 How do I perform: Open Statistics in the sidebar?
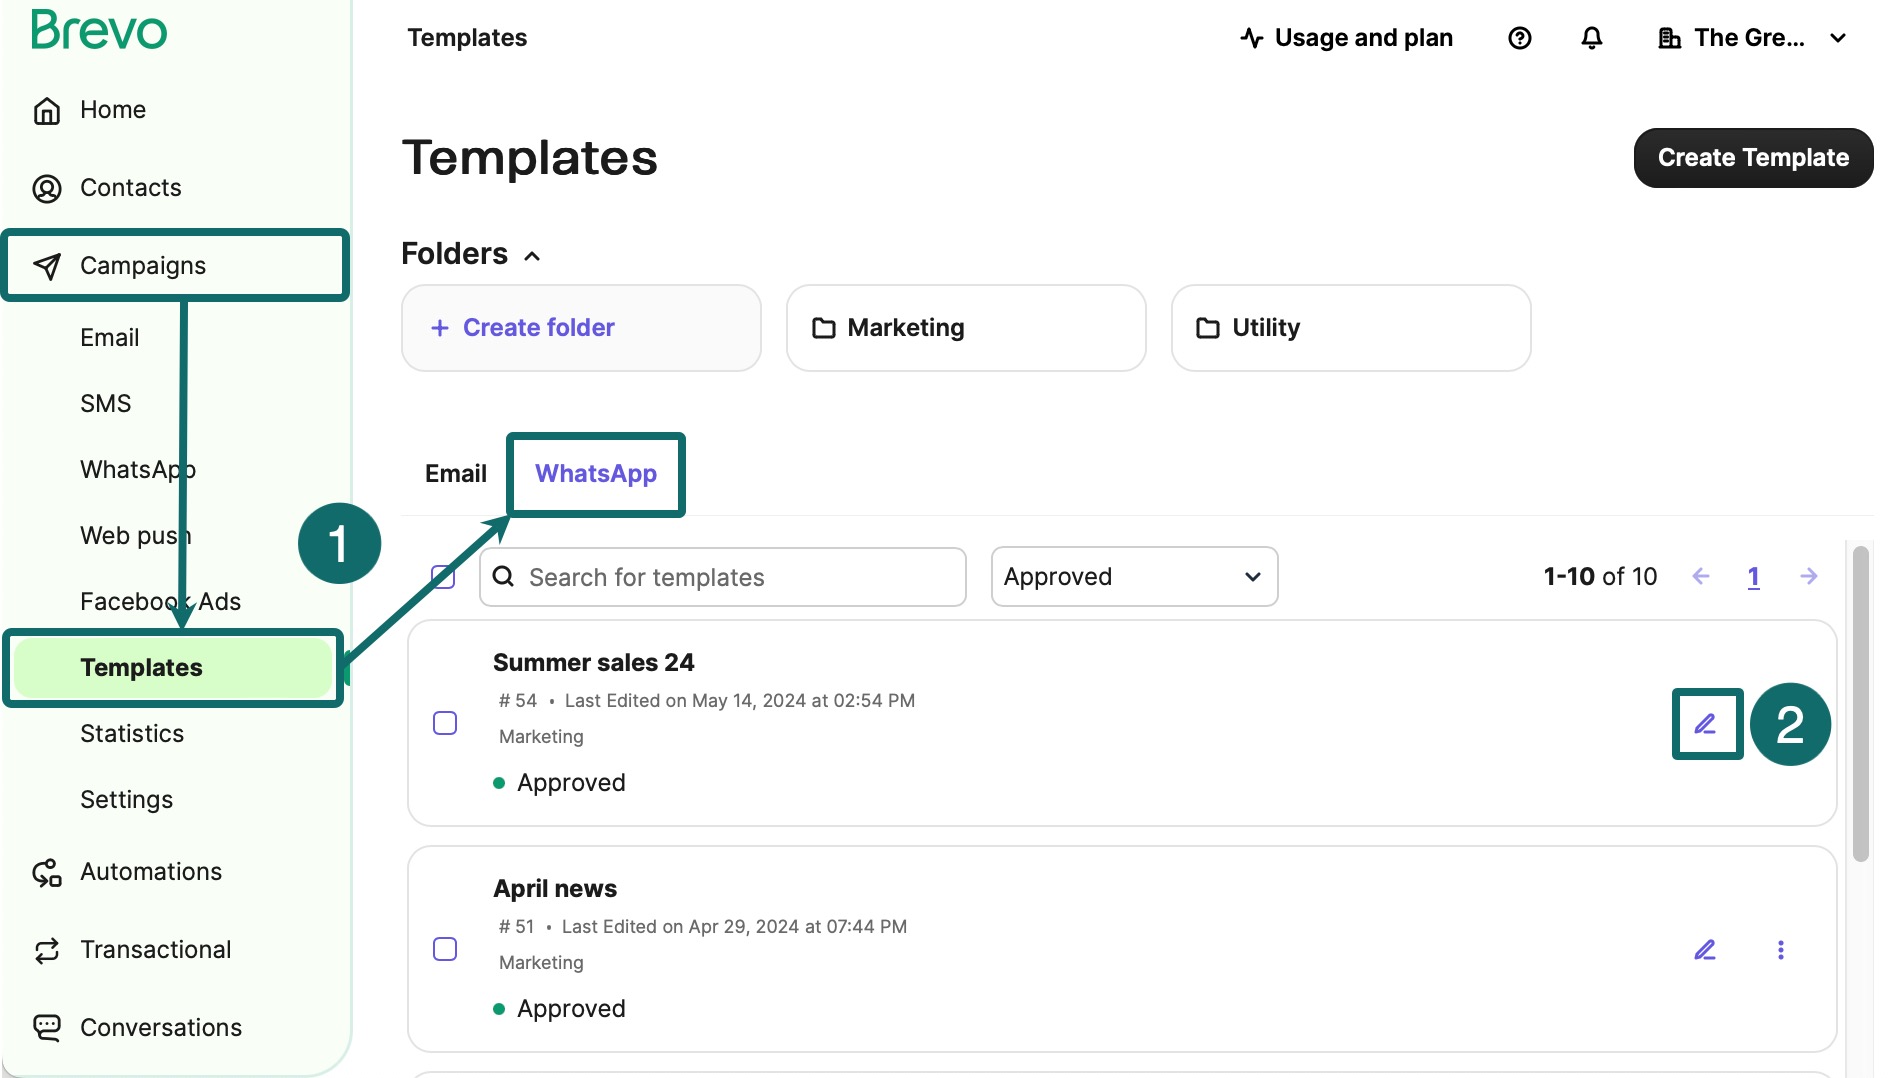tap(132, 733)
